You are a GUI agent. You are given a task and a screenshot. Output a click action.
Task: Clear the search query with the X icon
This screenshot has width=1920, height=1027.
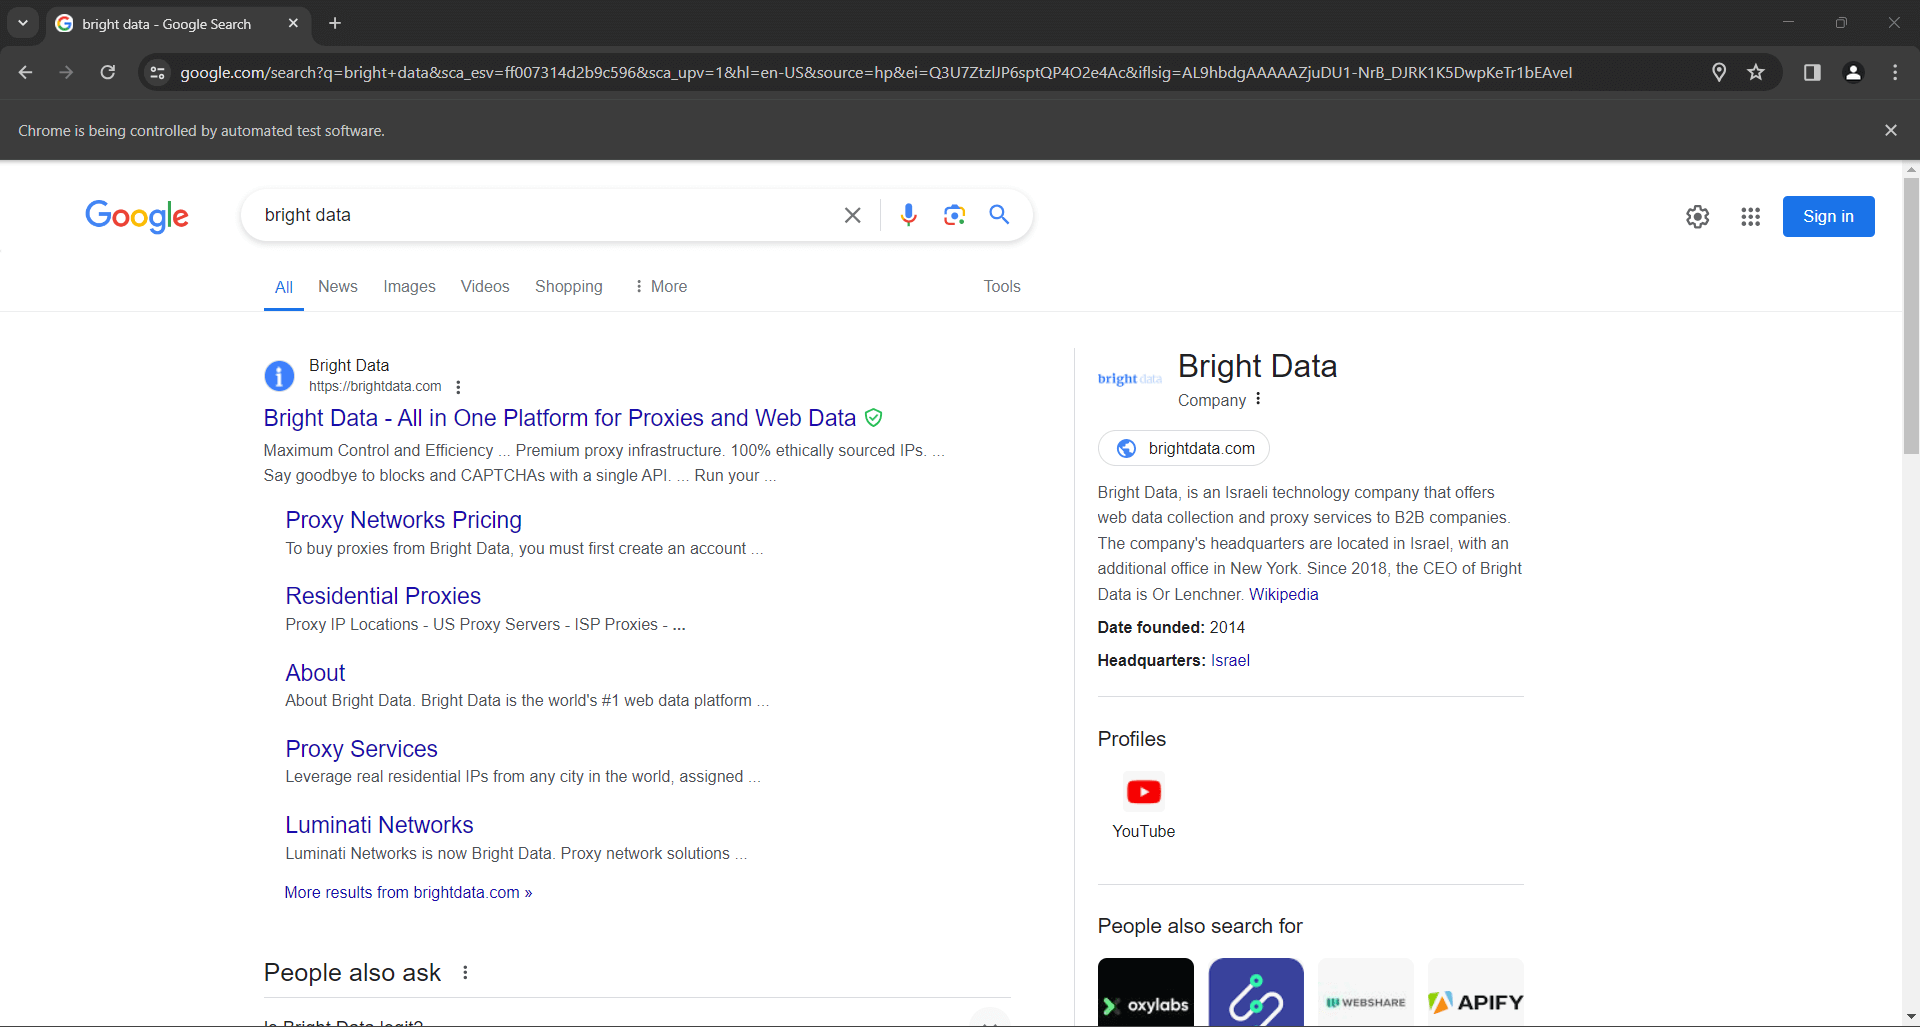pos(853,215)
